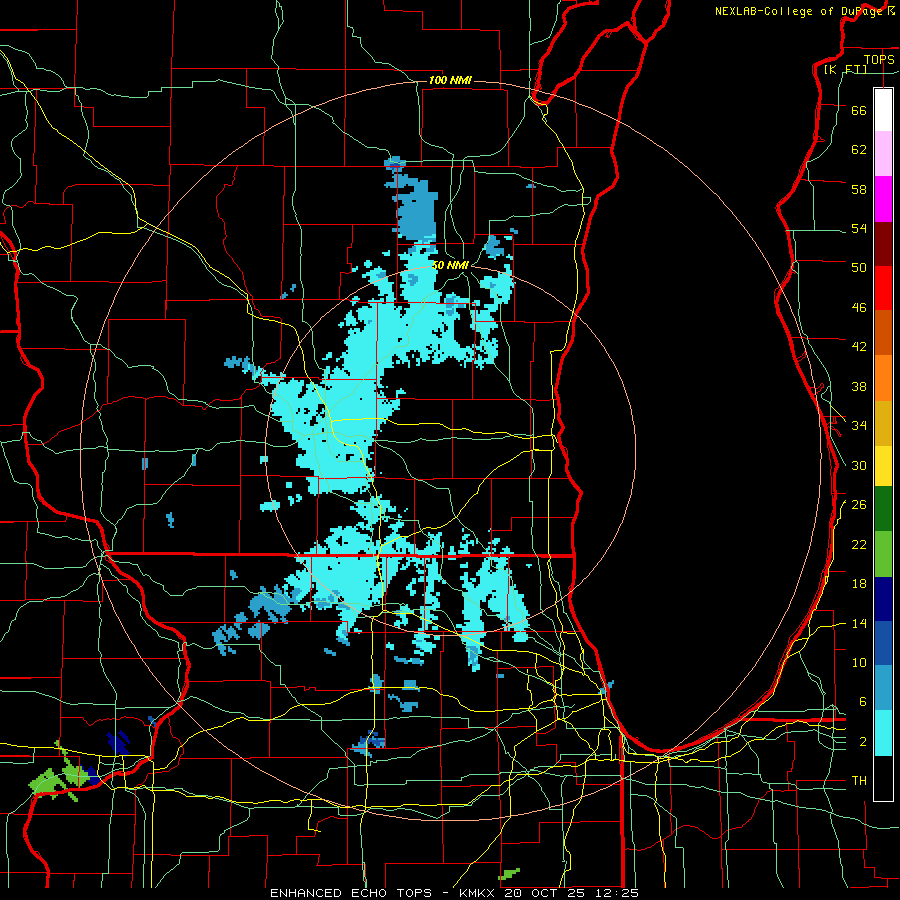900x900 pixels.
Task: Pick the burnt orange legend swatch
Action: (883, 333)
